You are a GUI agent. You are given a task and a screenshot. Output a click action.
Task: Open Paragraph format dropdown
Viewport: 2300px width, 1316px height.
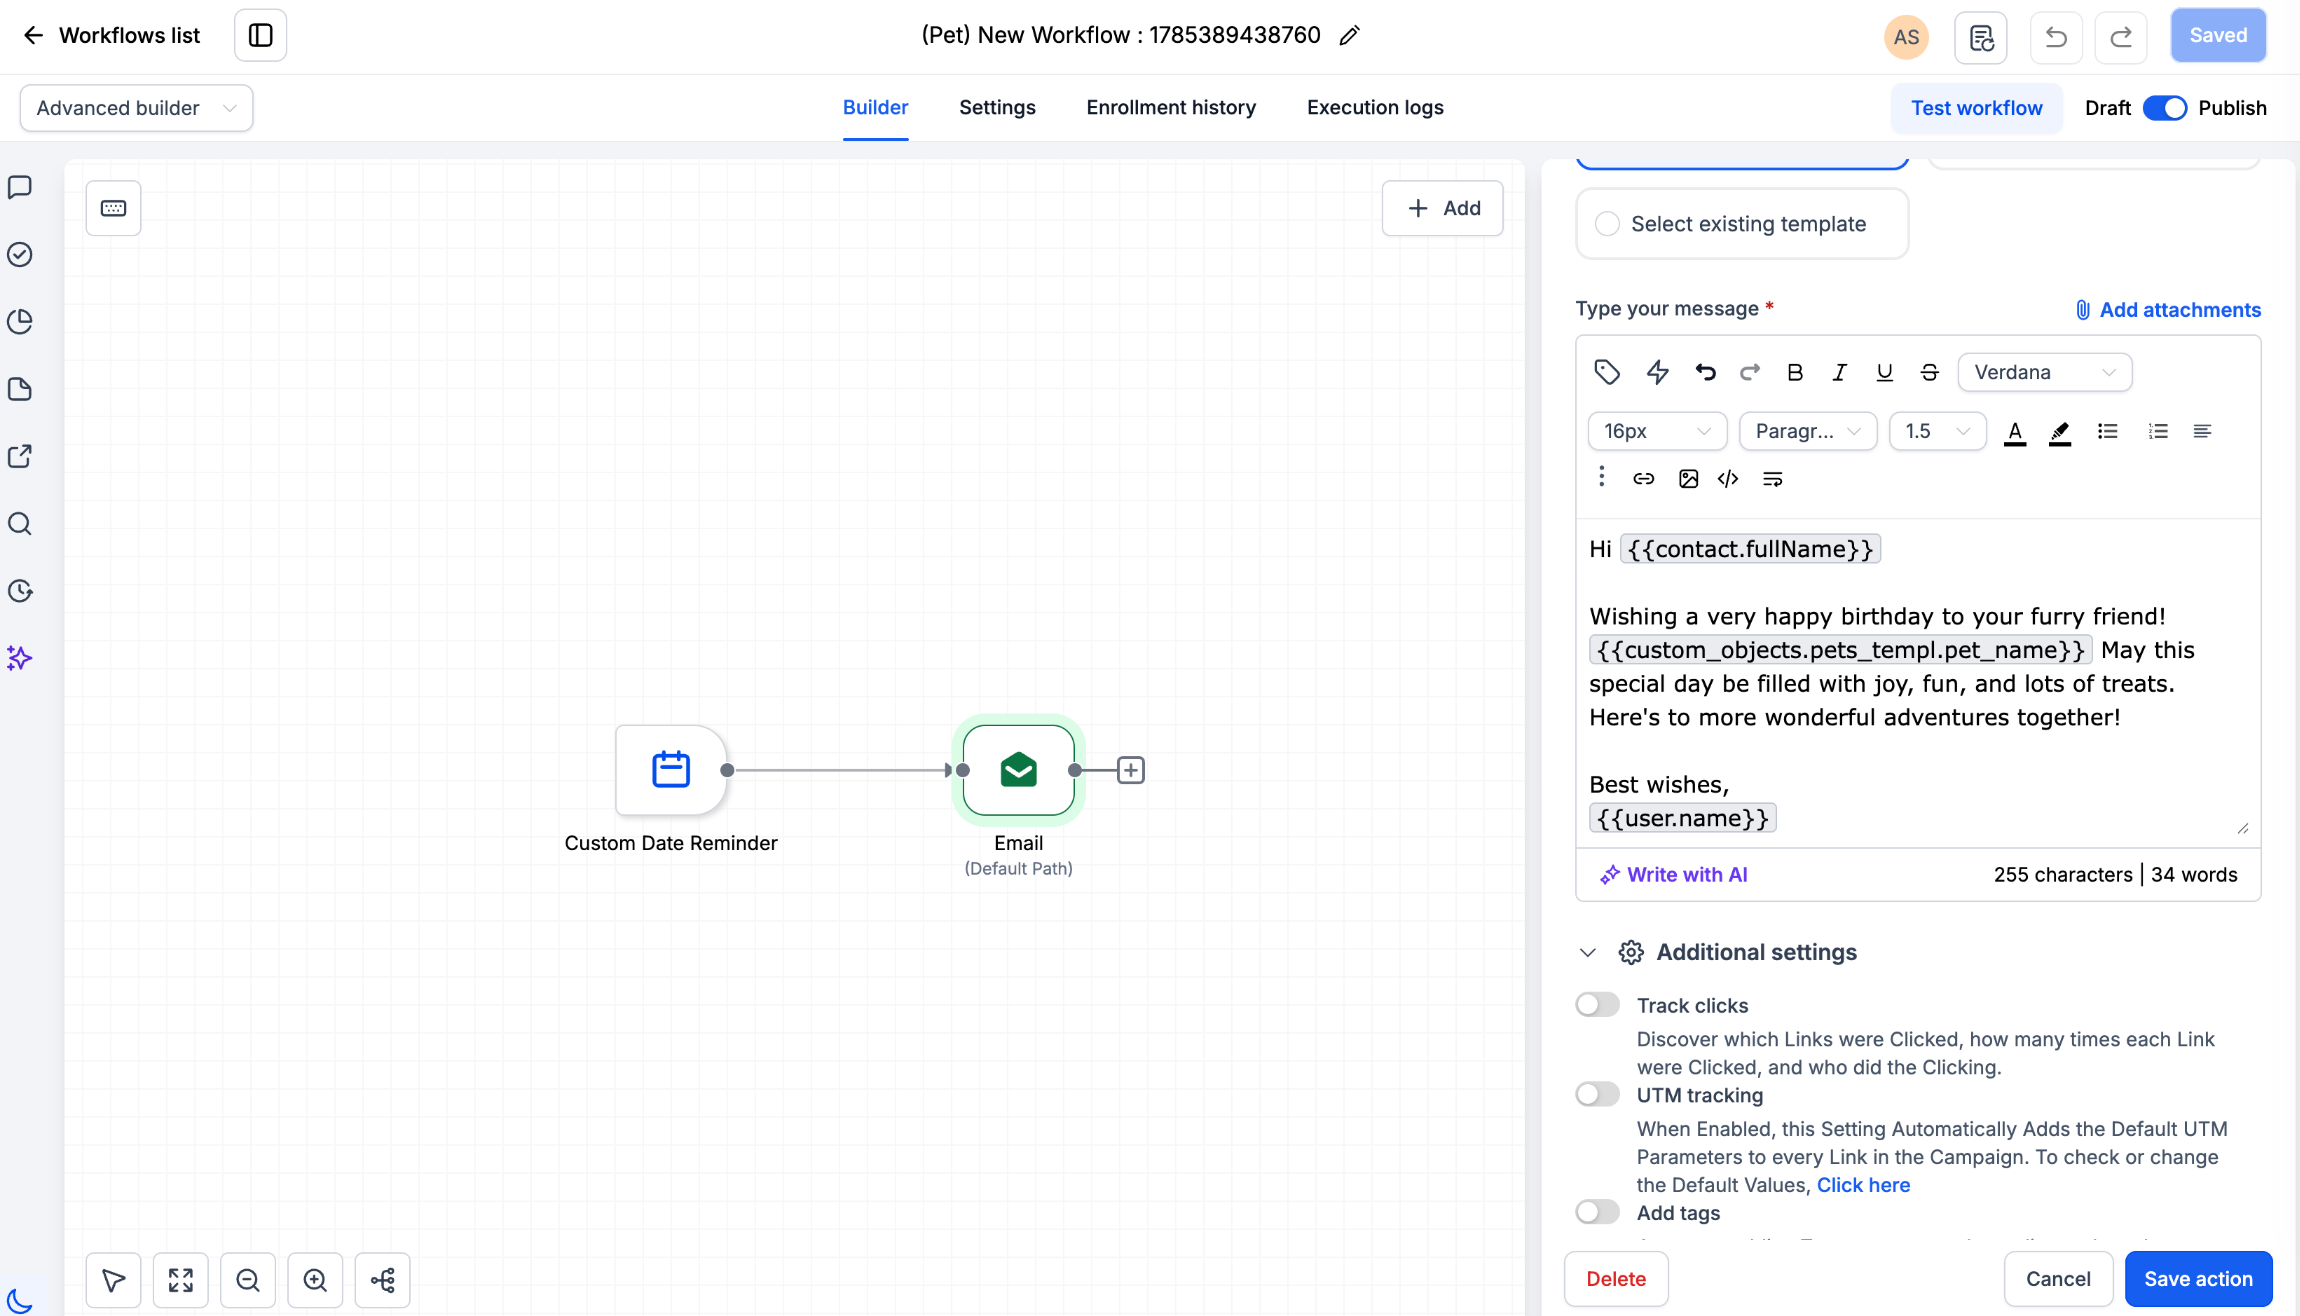[x=1808, y=431]
